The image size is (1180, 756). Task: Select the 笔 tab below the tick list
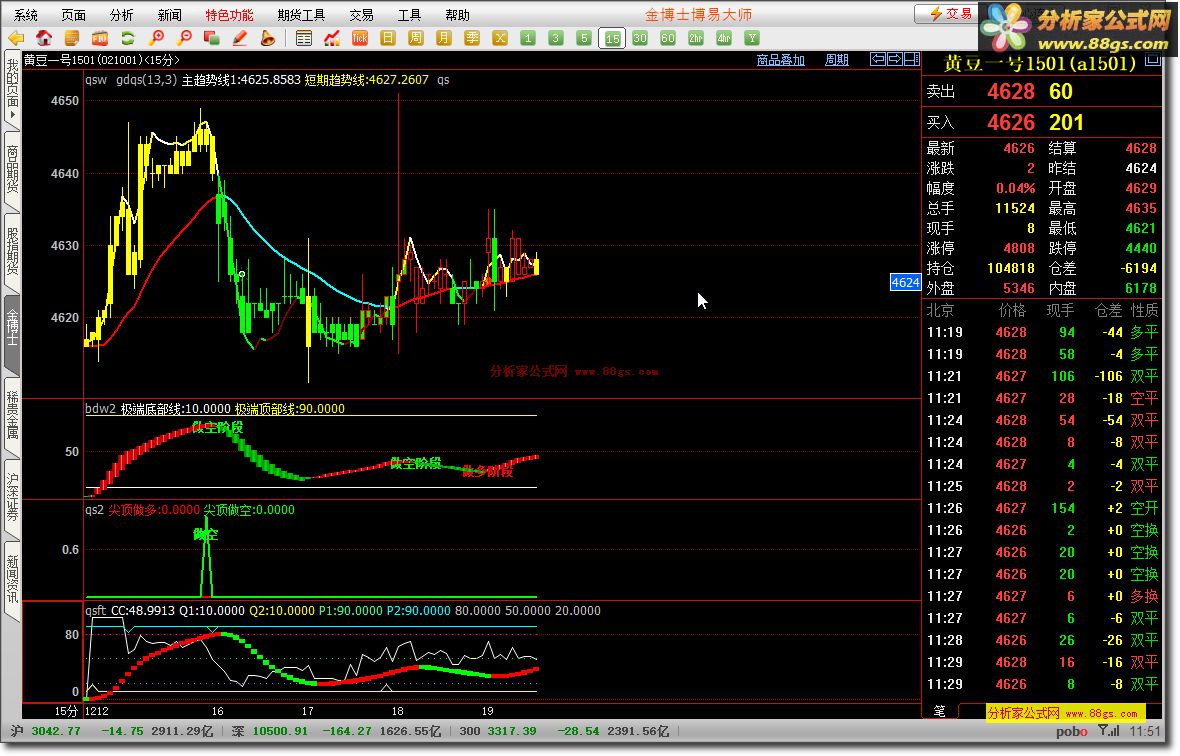[x=940, y=710]
